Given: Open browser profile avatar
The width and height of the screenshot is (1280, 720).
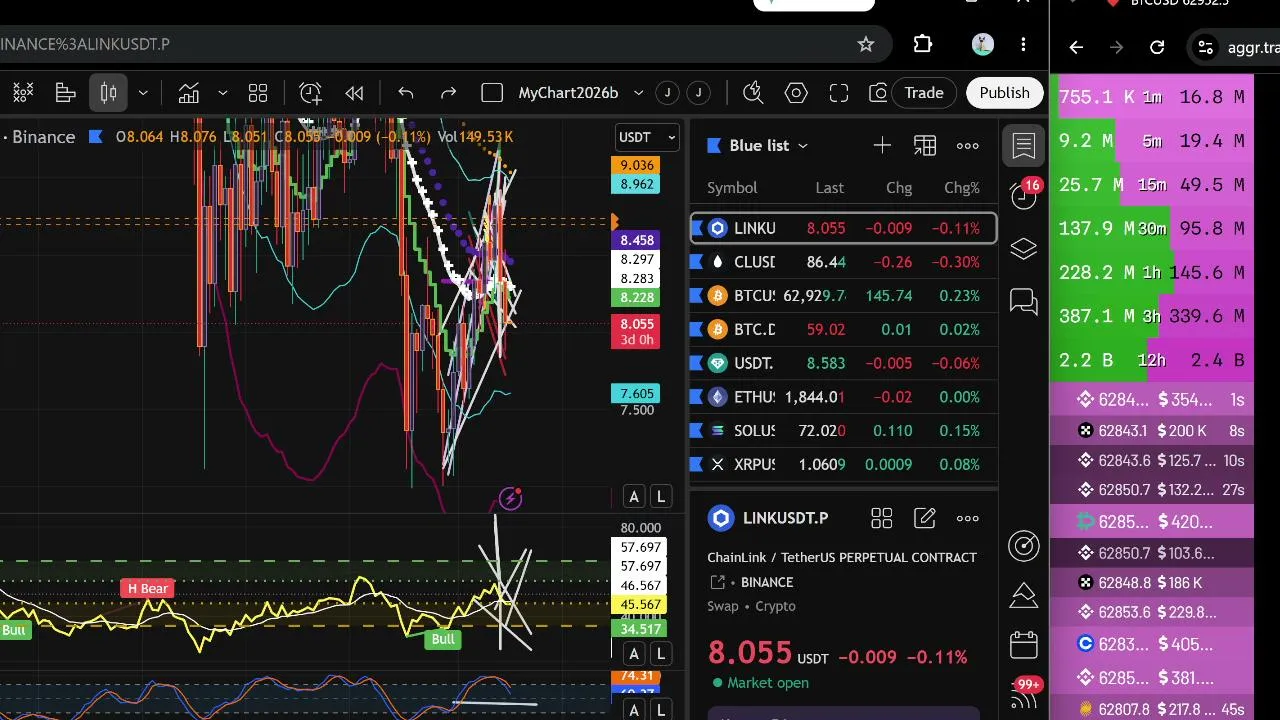Looking at the screenshot, I should pos(982,44).
